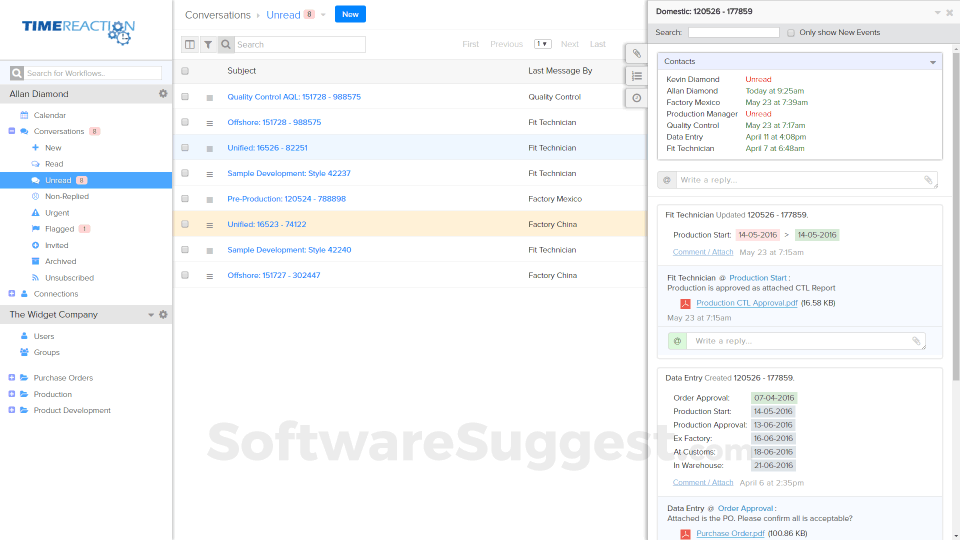
Task: Open the Purchase Order.pdf link
Action: pyautogui.click(x=730, y=533)
